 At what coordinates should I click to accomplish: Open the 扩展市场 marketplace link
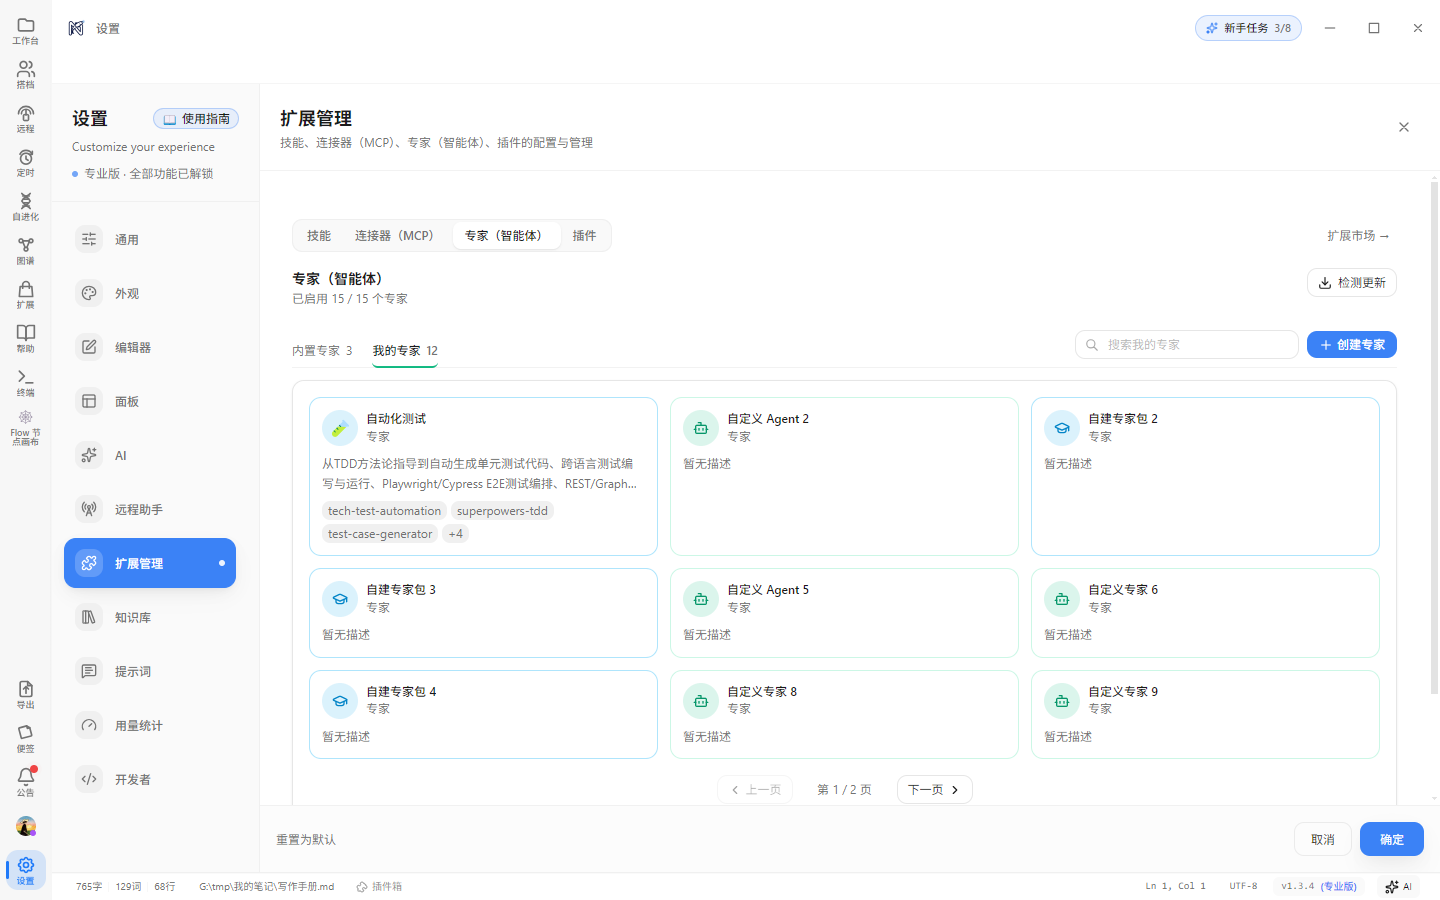[x=1358, y=236]
